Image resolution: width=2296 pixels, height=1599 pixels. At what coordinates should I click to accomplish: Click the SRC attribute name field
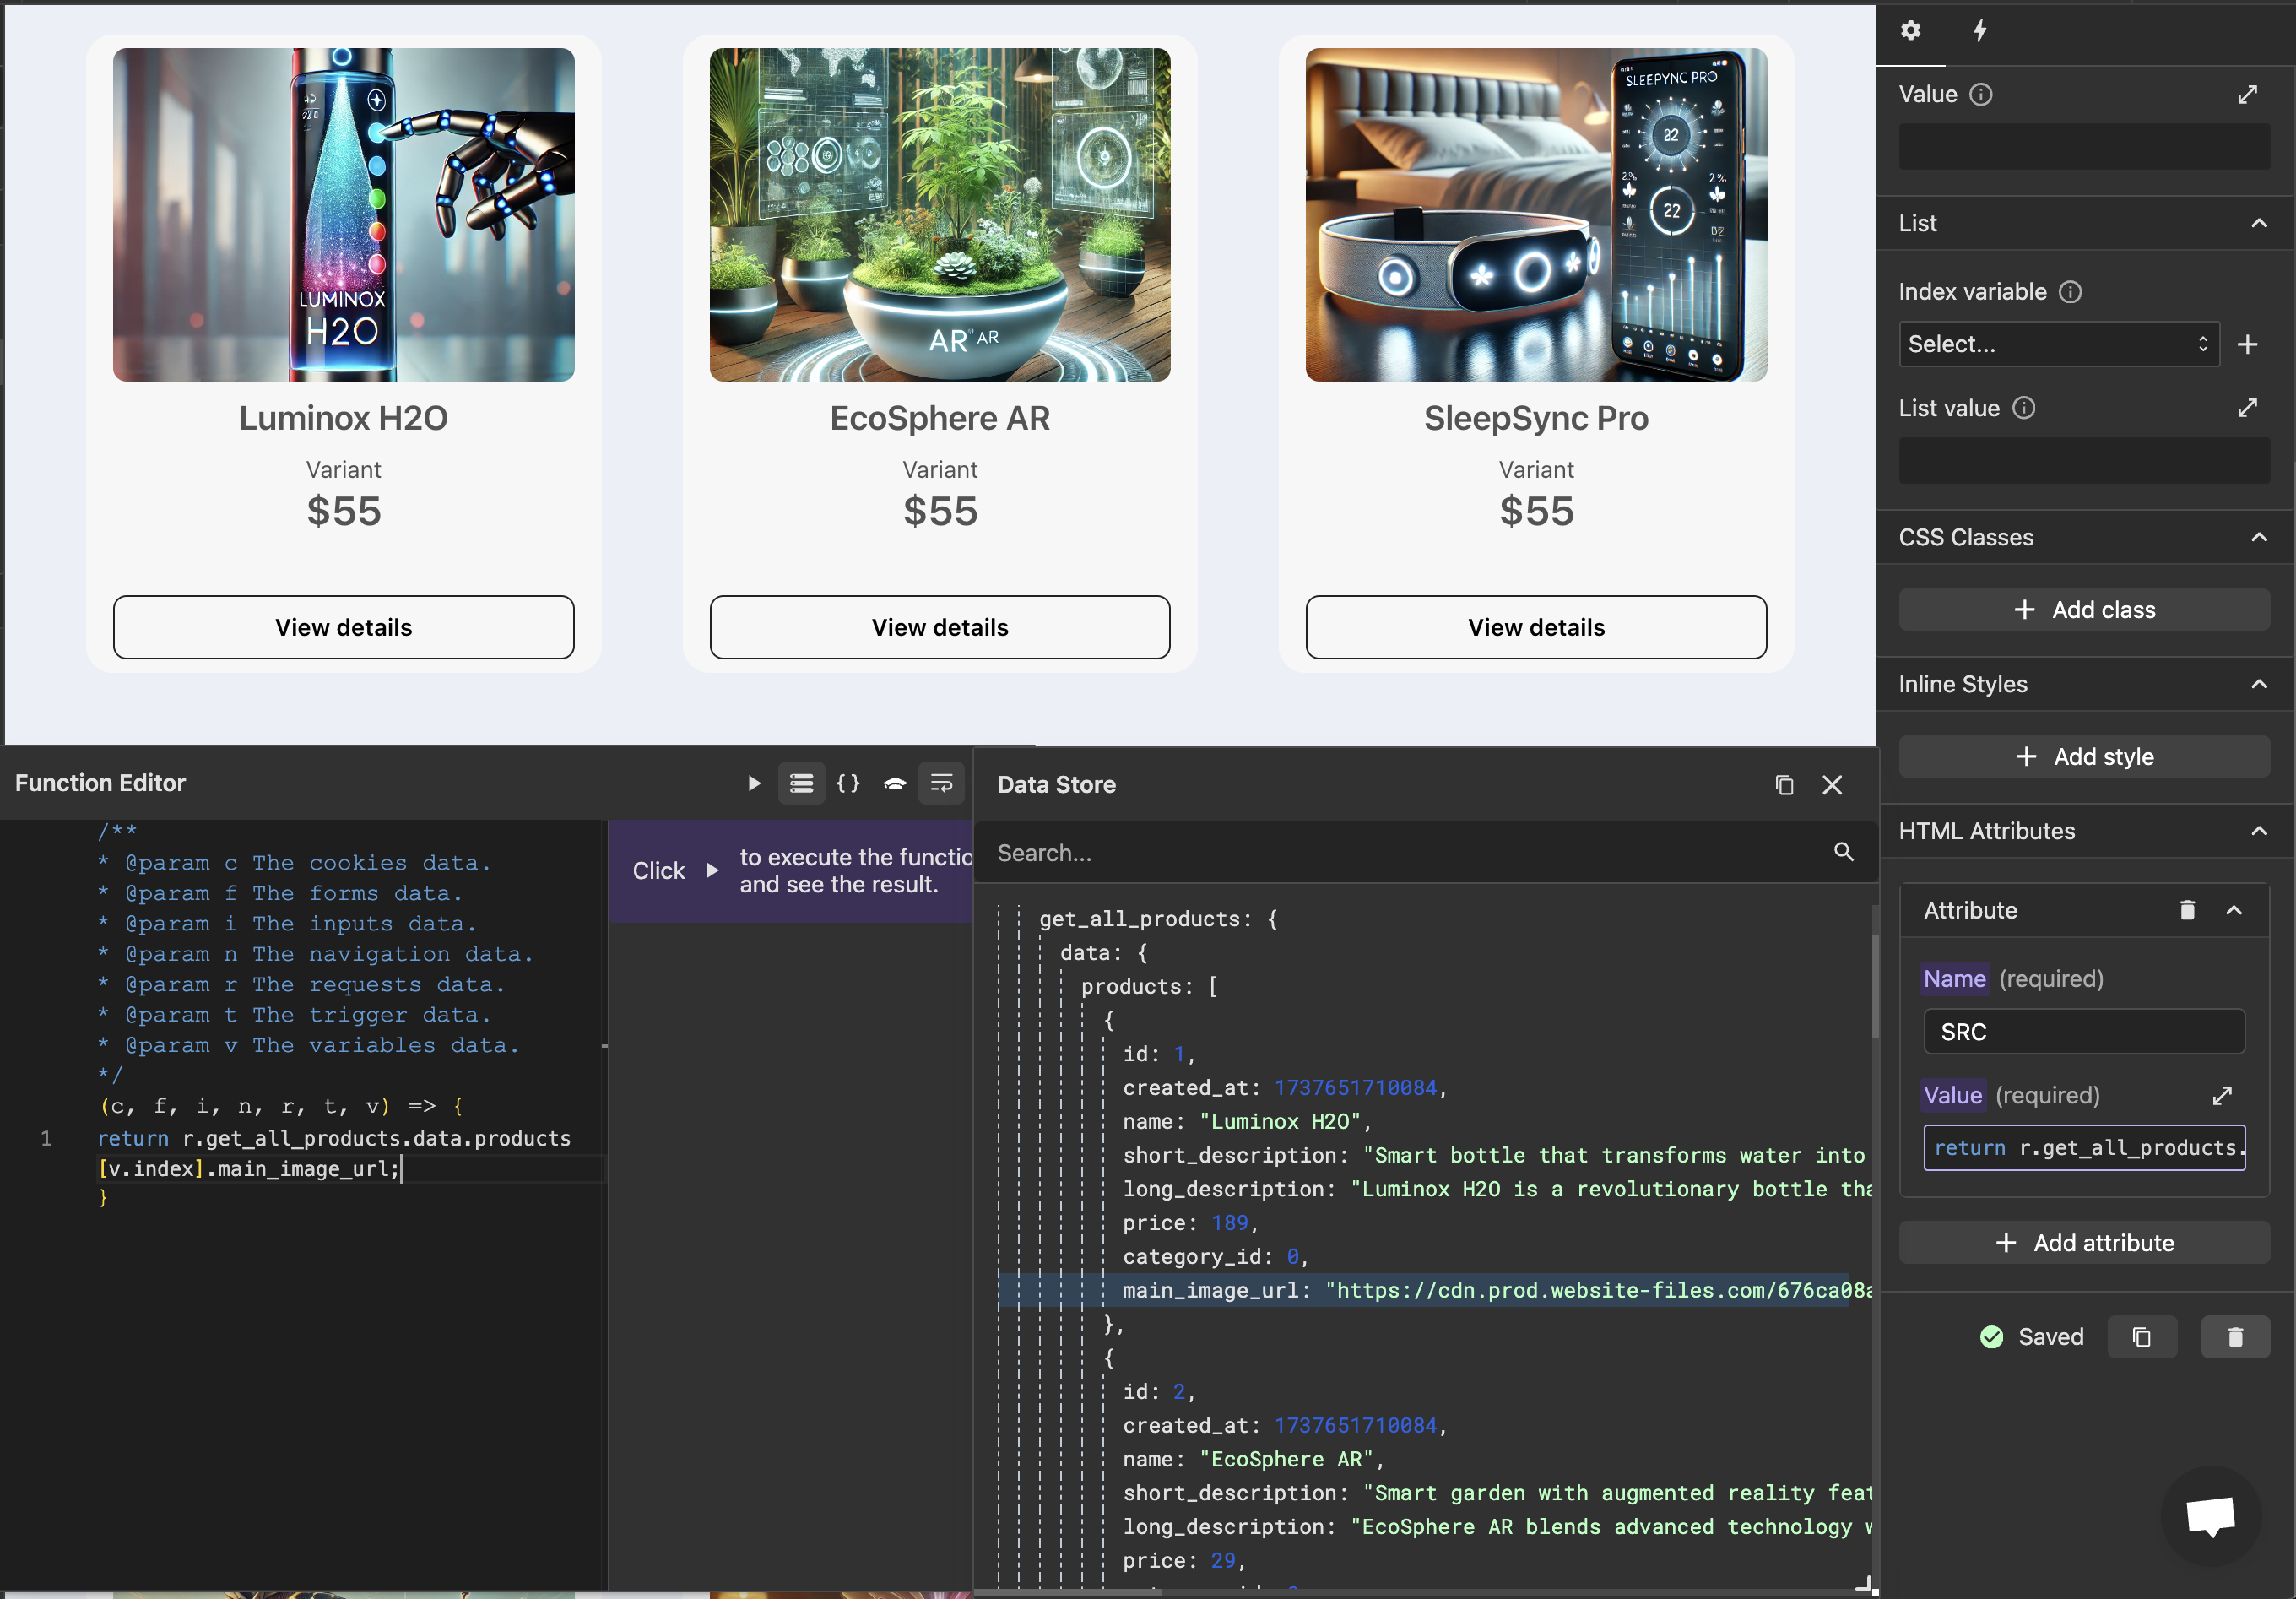2084,1031
